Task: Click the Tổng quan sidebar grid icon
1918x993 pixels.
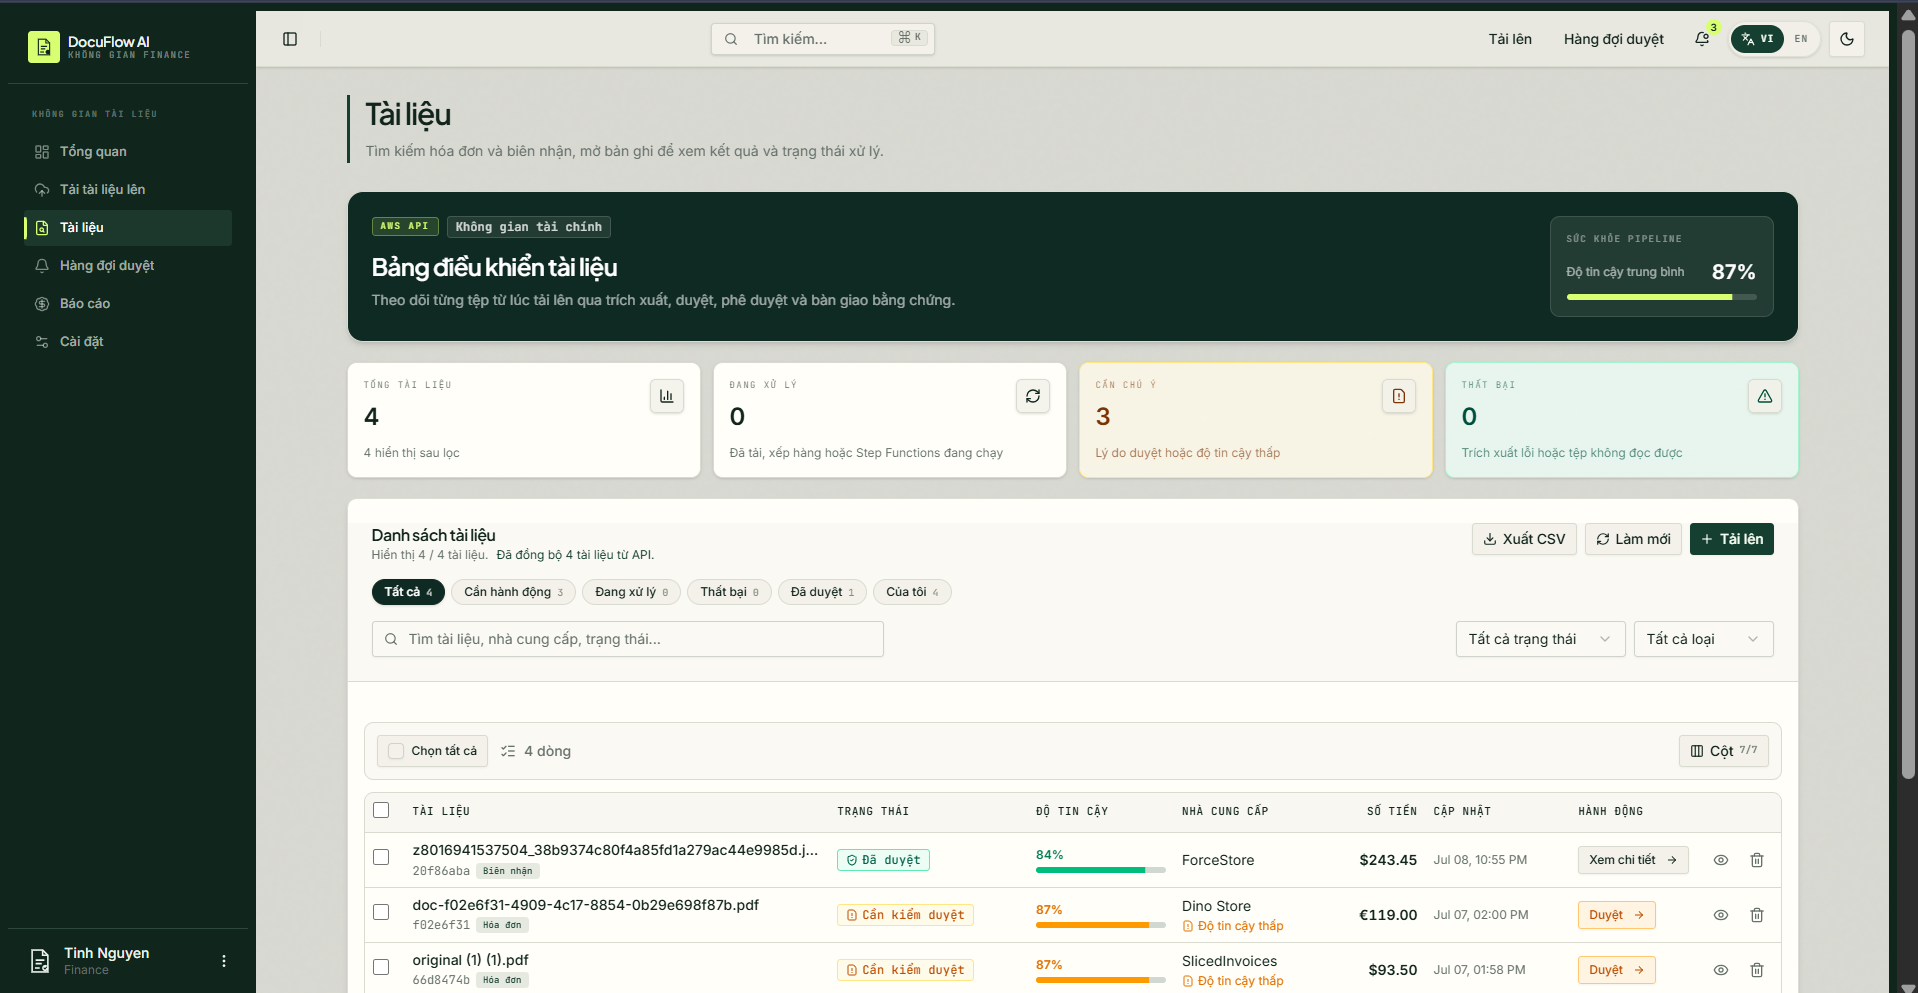Action: (42, 152)
